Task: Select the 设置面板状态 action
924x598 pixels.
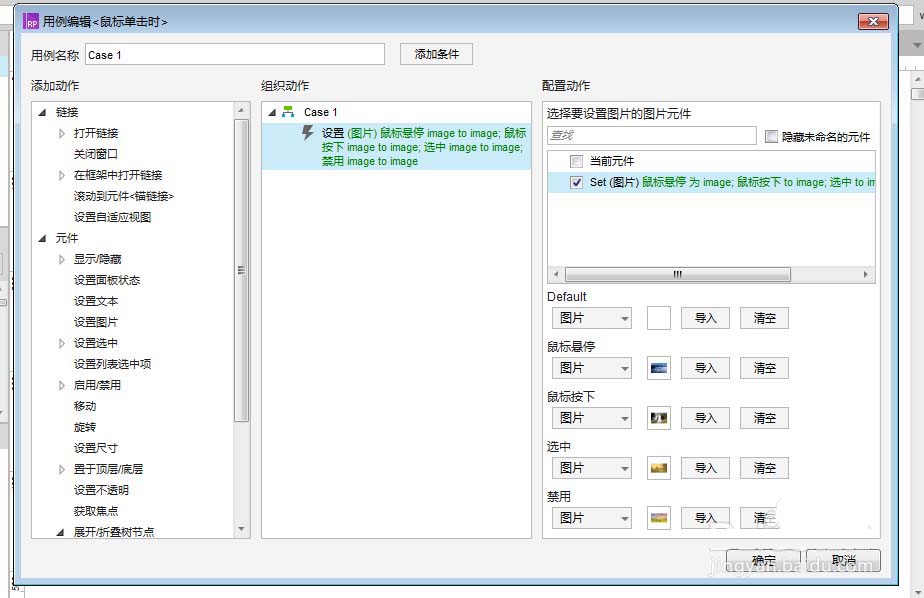Action: 107,280
